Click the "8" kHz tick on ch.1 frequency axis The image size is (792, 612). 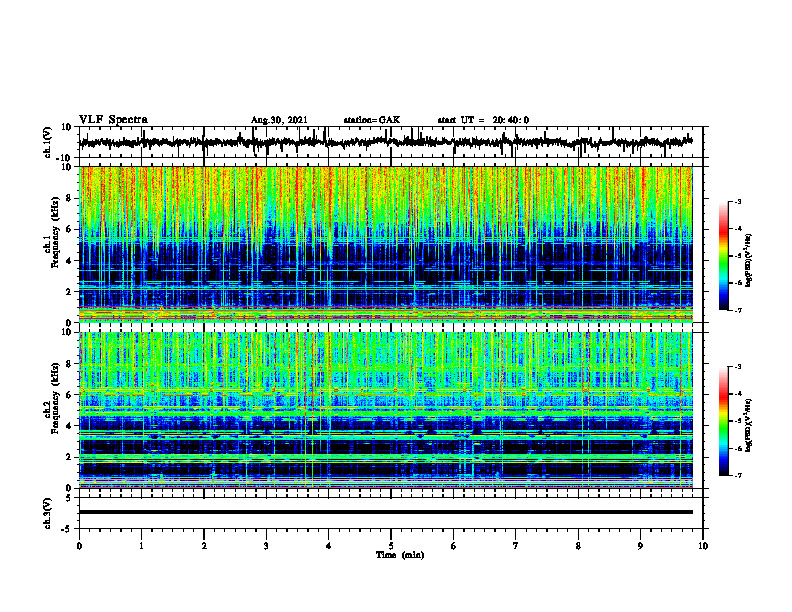coord(70,198)
